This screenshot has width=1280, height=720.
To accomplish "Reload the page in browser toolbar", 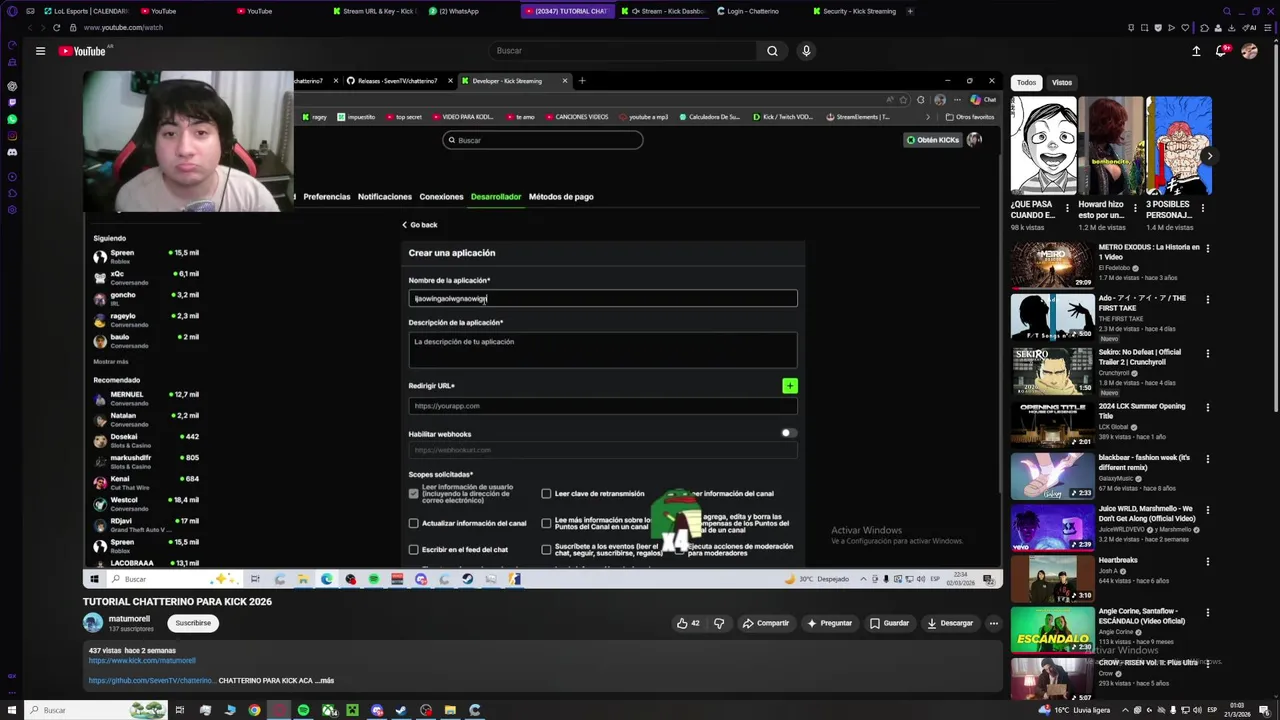I will point(56,27).
